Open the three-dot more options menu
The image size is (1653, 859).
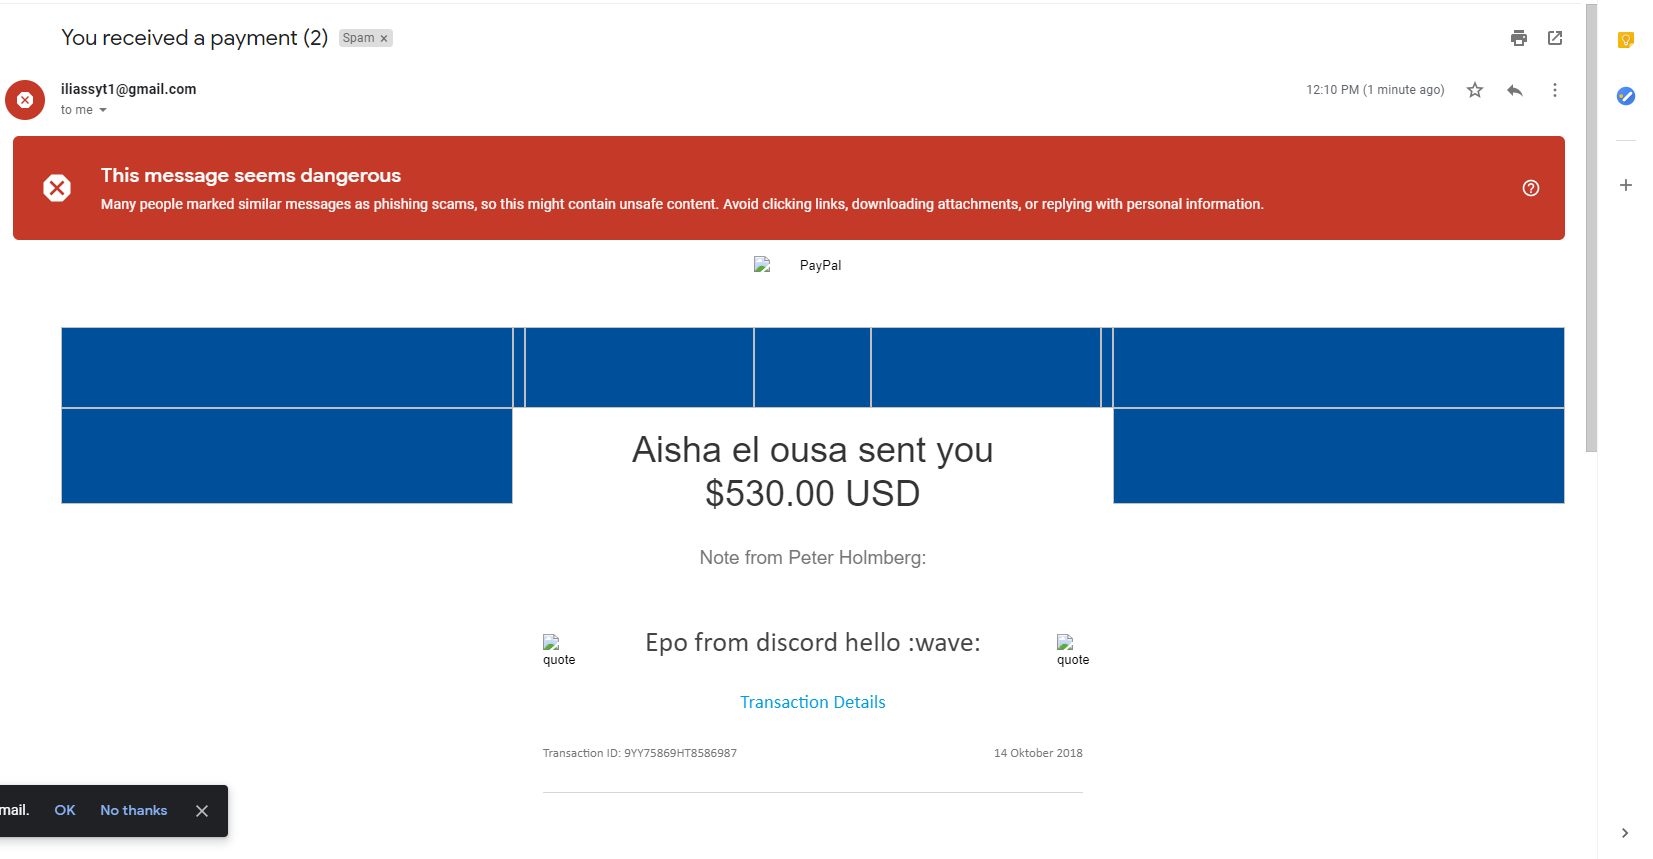(x=1555, y=90)
